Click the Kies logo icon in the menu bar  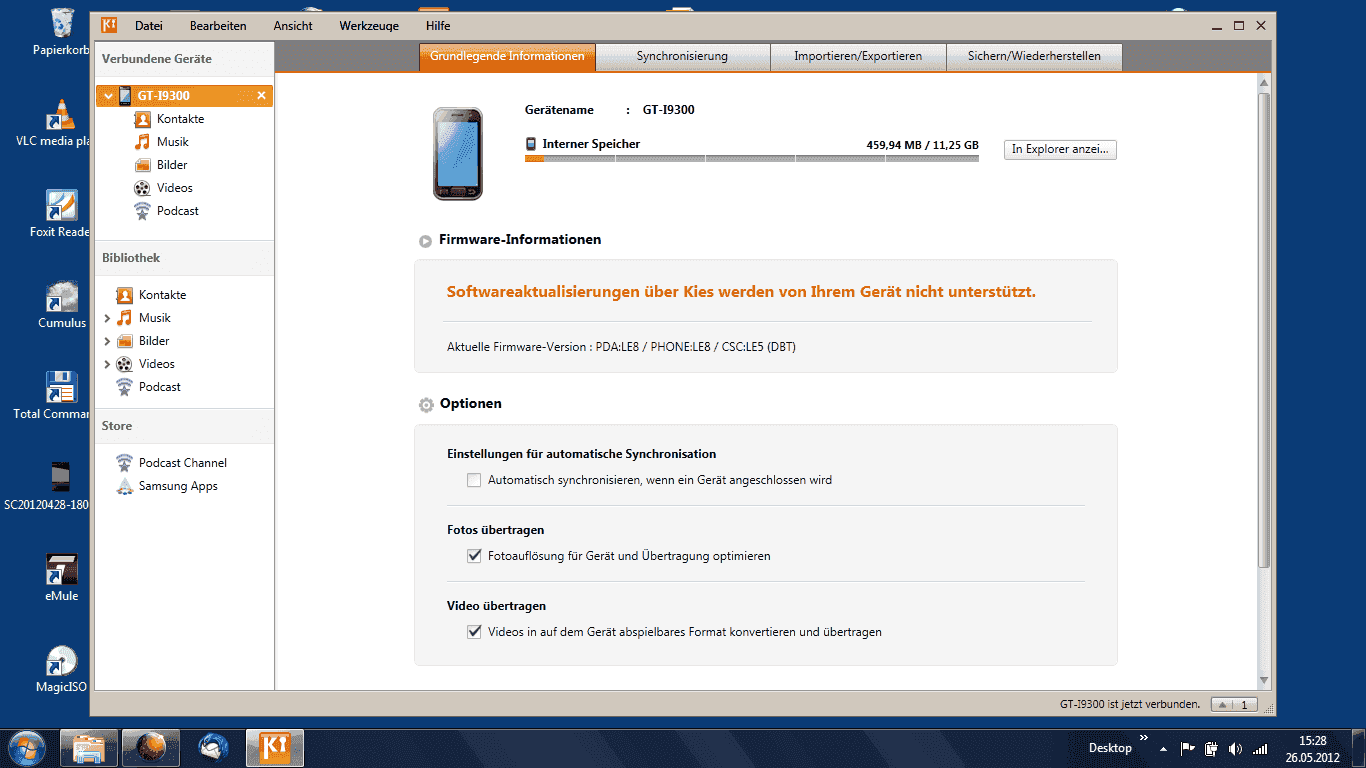click(x=109, y=26)
